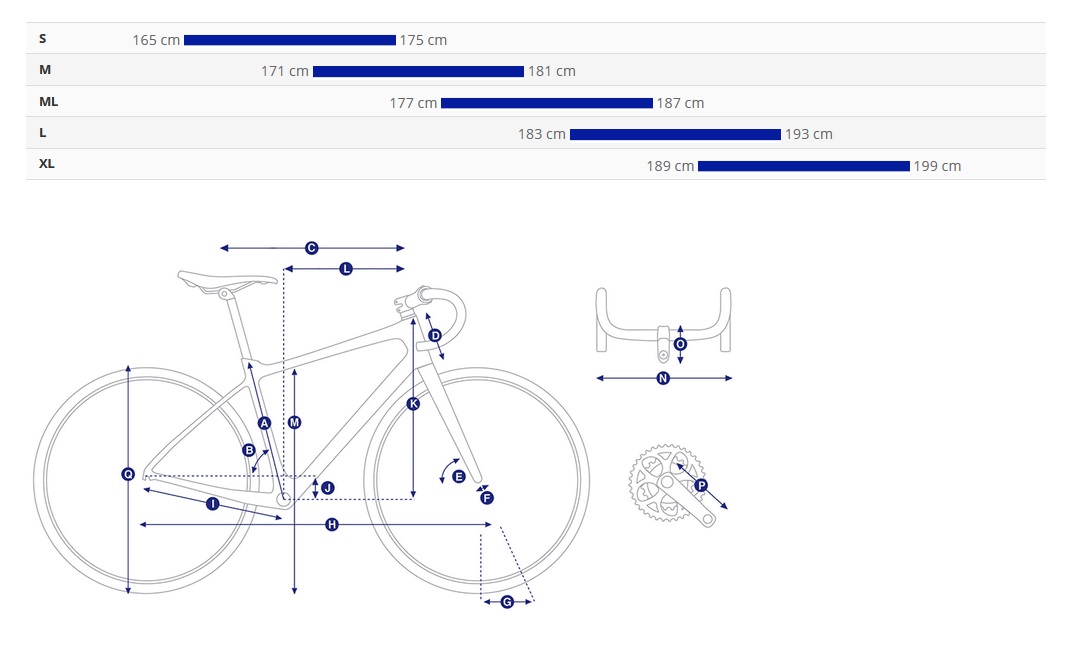Select the Q wheel diameter marker
Viewport: 1068px width, 648px height.
coord(128,474)
